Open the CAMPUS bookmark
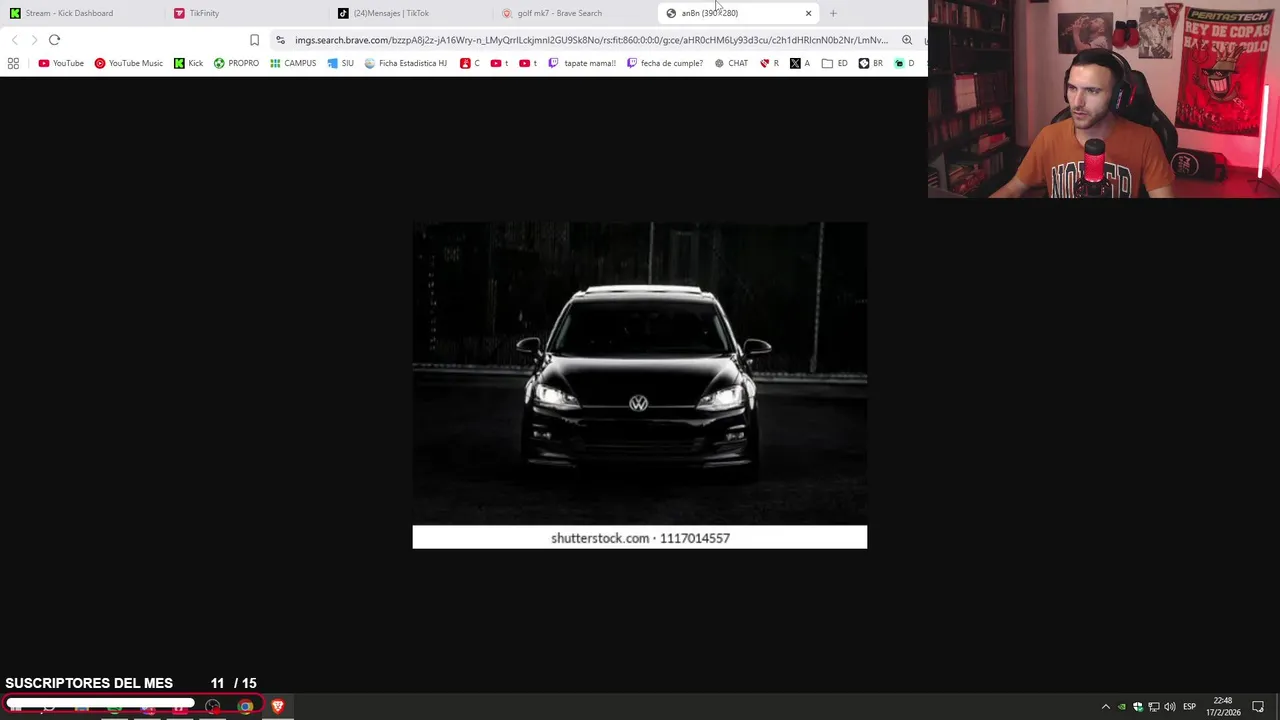The image size is (1280, 720). pyautogui.click(x=293, y=63)
